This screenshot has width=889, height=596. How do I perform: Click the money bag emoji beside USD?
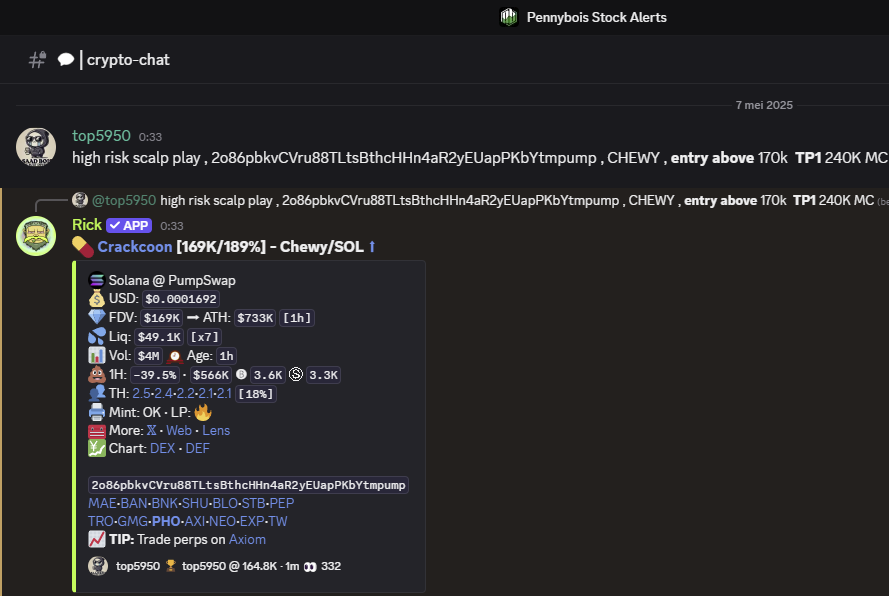tap(97, 298)
